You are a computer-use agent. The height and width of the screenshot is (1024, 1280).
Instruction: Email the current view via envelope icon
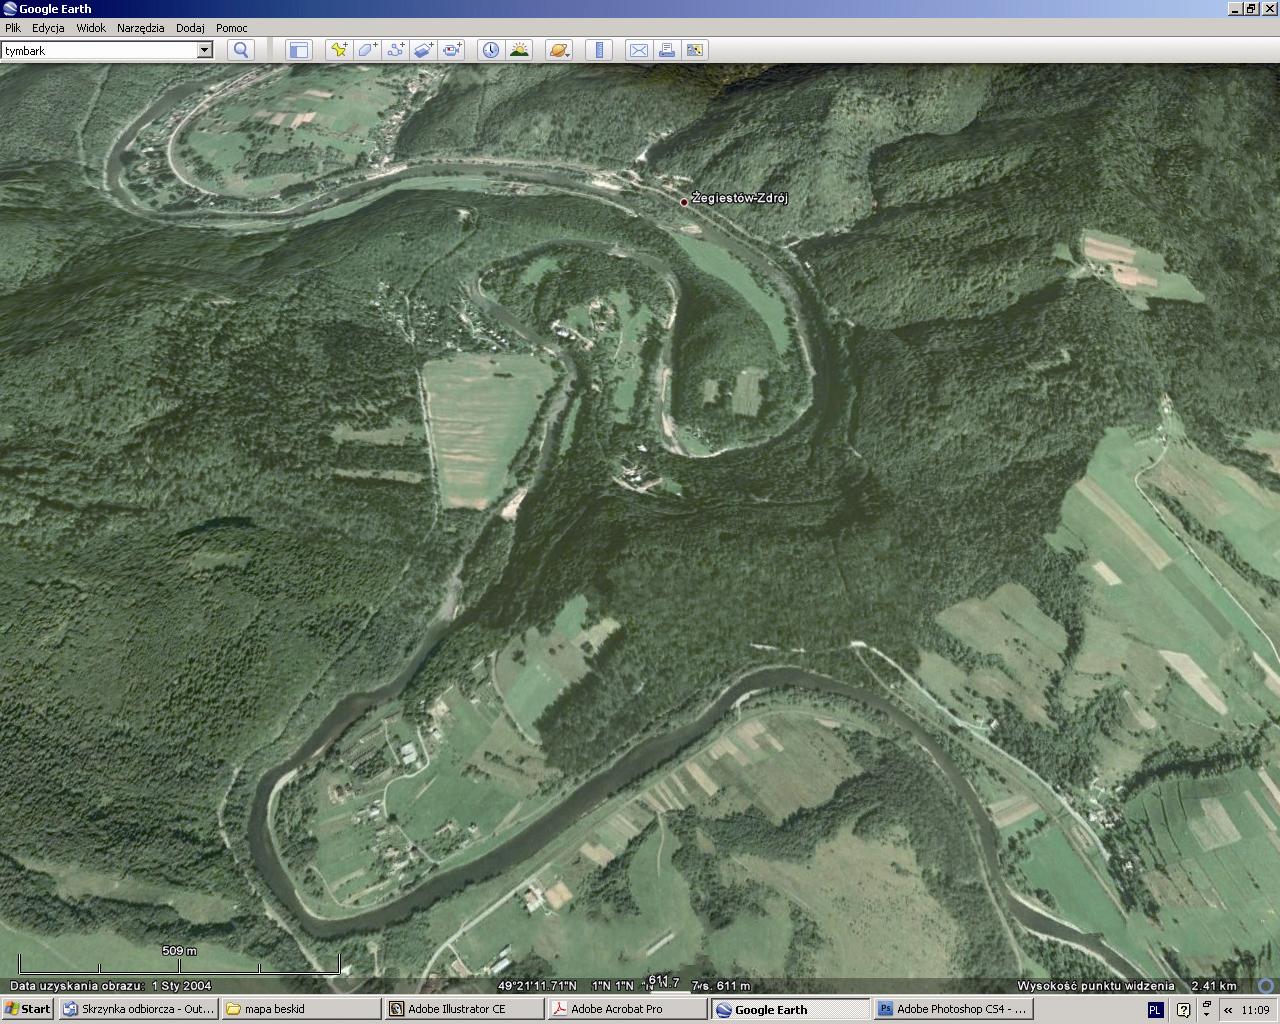(638, 50)
